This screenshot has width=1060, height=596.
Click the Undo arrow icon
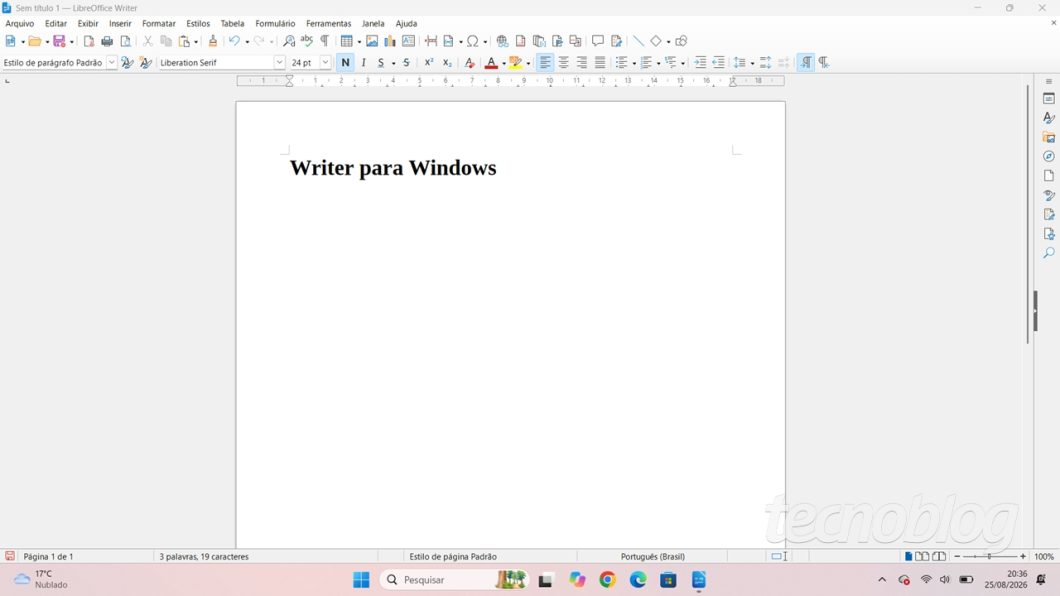point(234,41)
